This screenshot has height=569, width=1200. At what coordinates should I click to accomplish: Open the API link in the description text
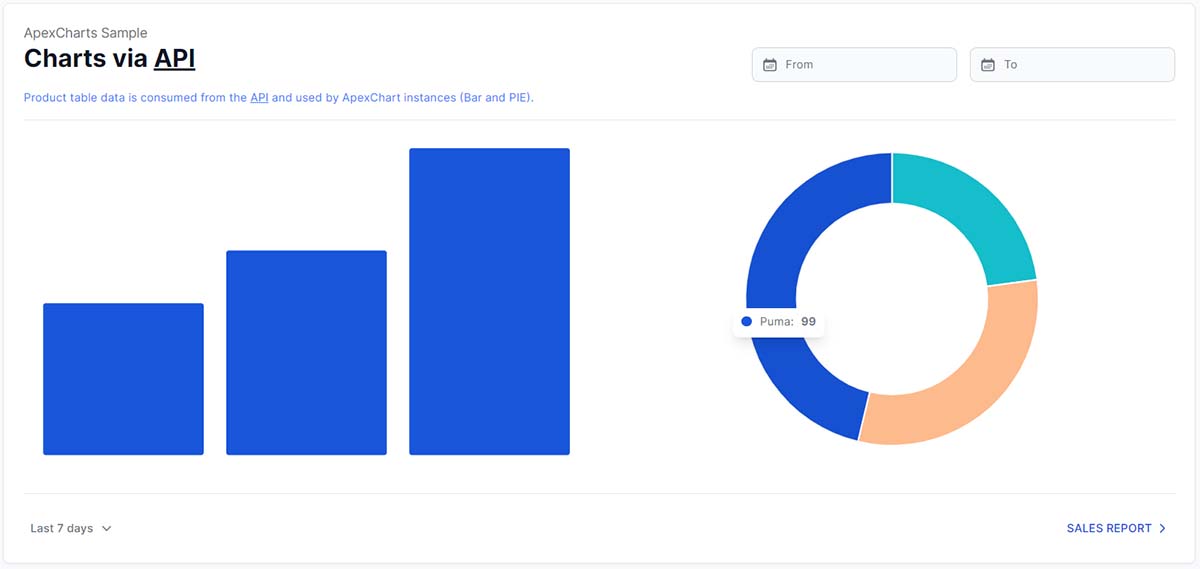tap(259, 98)
